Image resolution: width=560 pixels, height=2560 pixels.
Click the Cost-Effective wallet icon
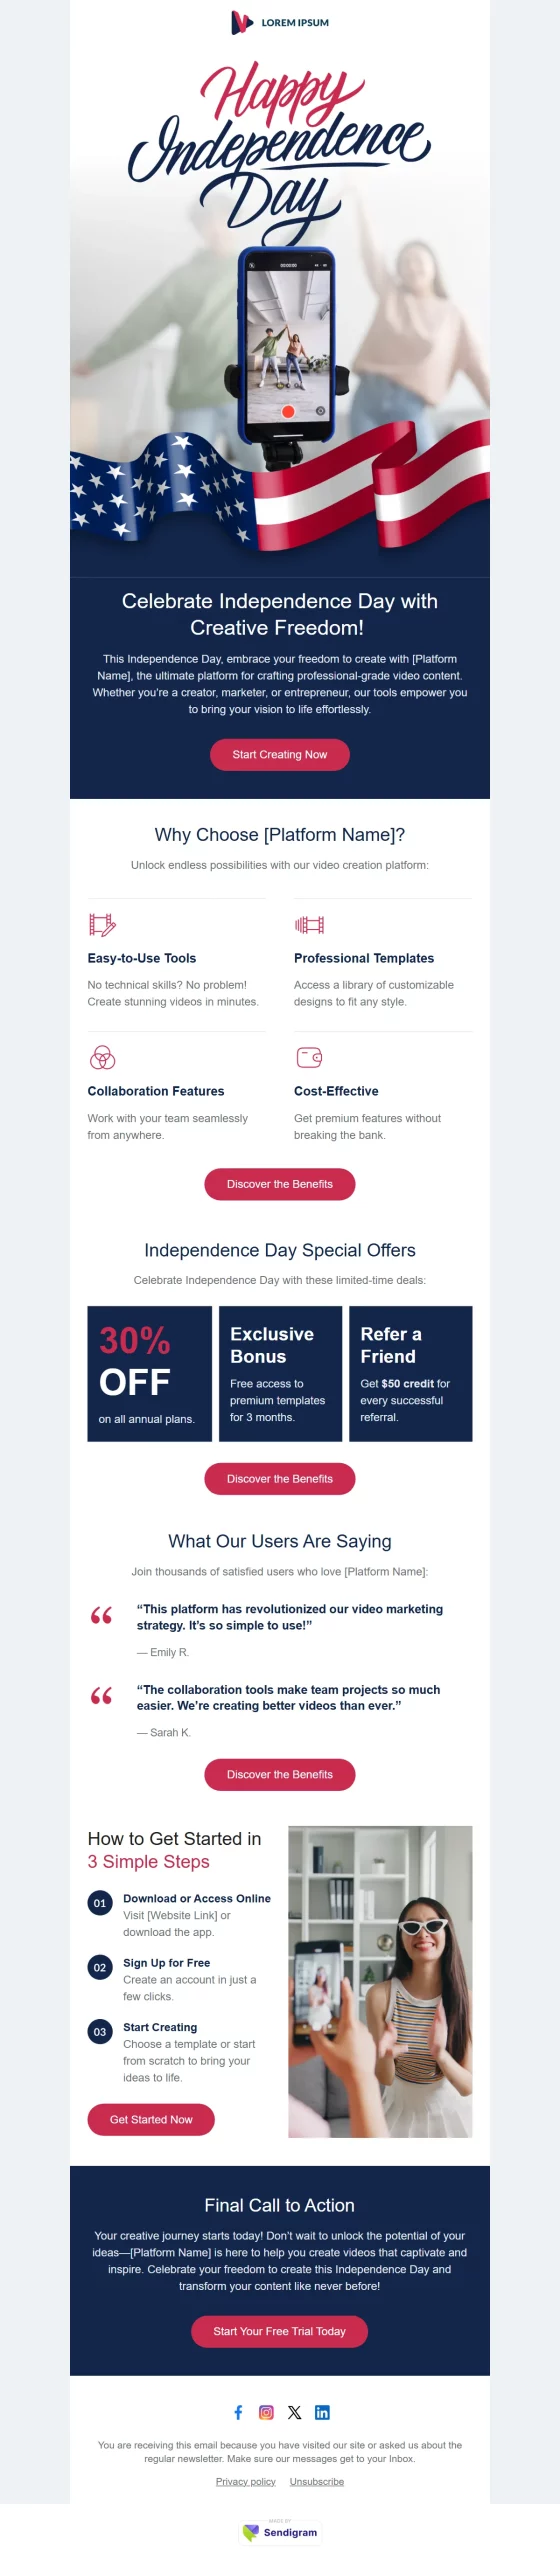(x=309, y=1057)
